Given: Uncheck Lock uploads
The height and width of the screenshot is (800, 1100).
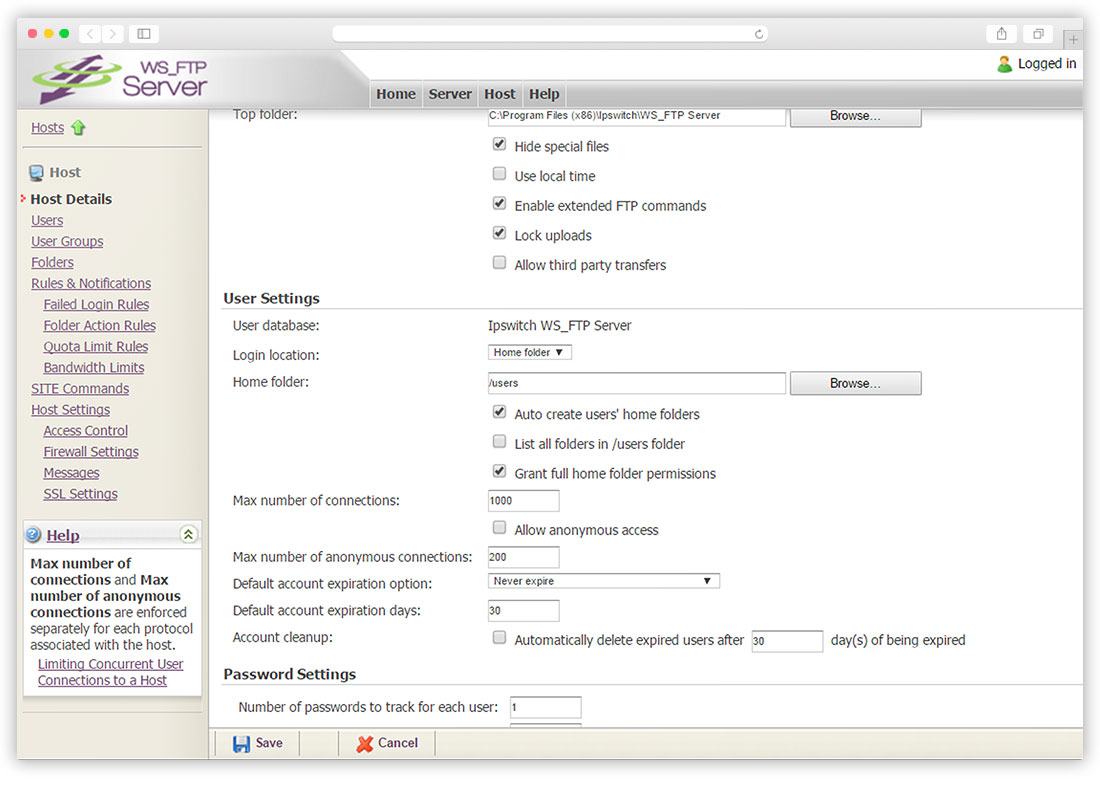Looking at the screenshot, I should (499, 232).
